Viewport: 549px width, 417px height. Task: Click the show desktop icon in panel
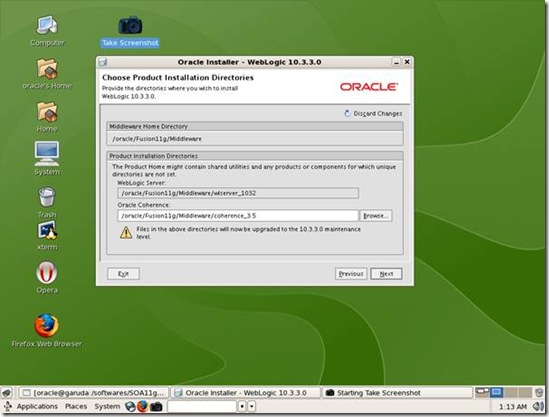click(x=7, y=392)
